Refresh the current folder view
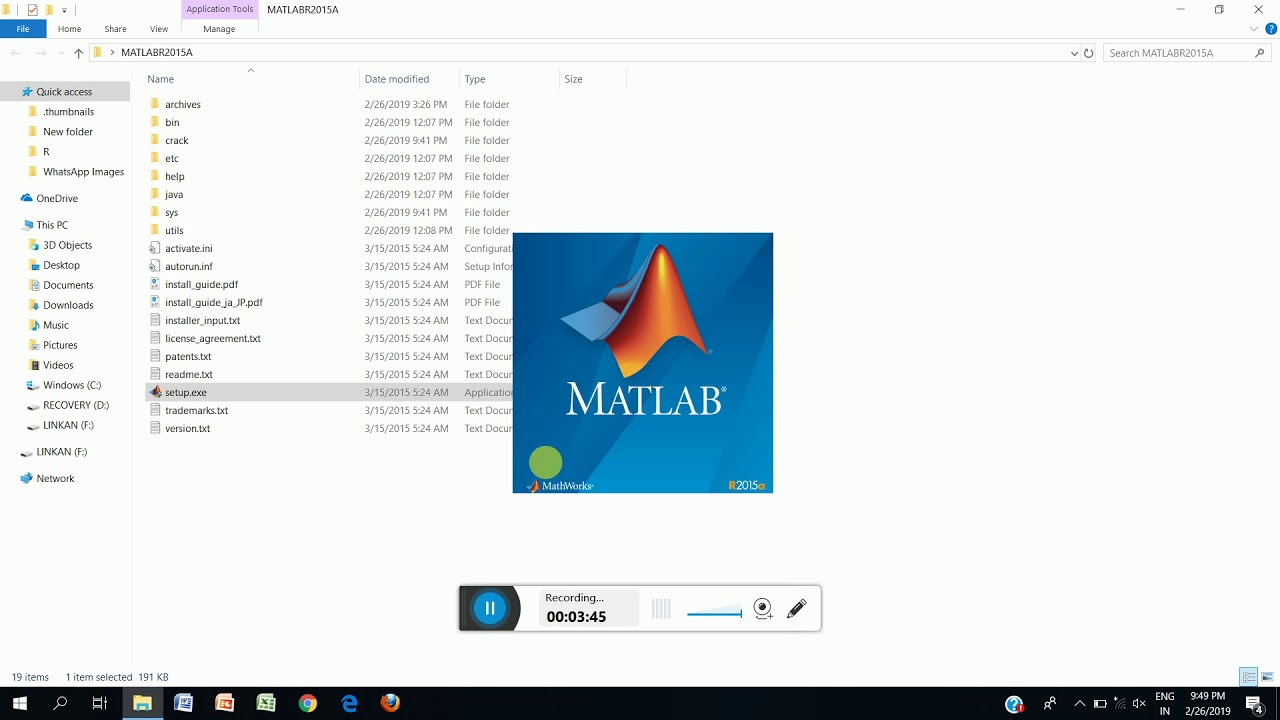The width and height of the screenshot is (1280, 720). click(1089, 53)
